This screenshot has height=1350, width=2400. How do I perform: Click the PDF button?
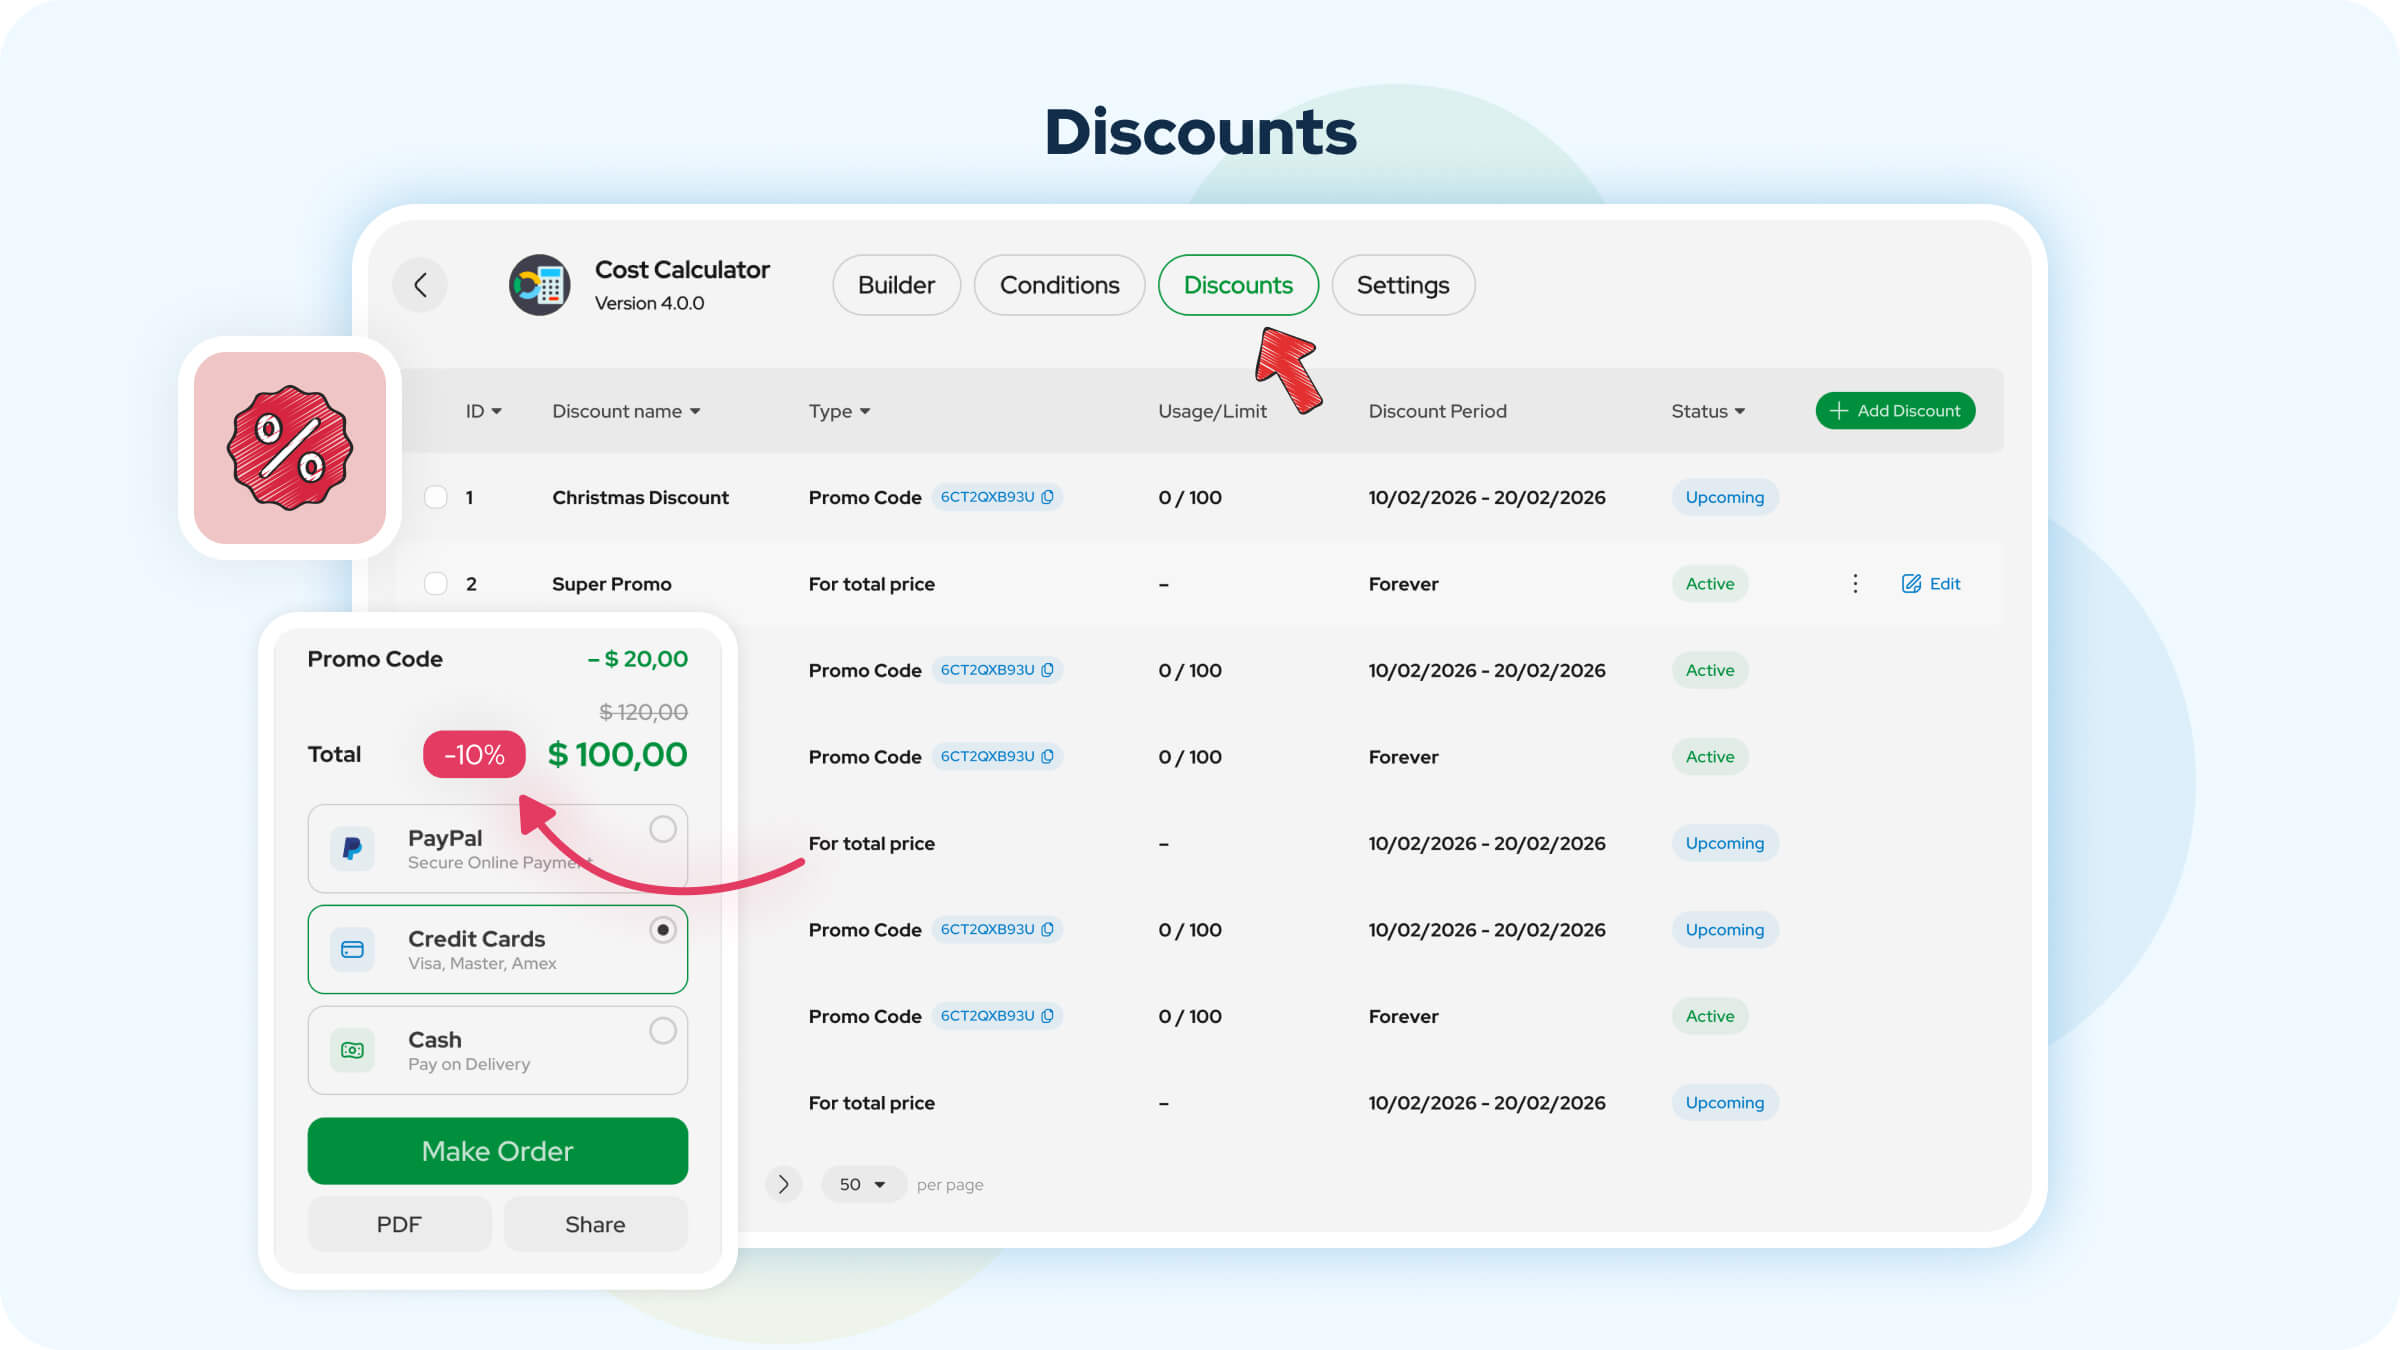click(x=399, y=1224)
